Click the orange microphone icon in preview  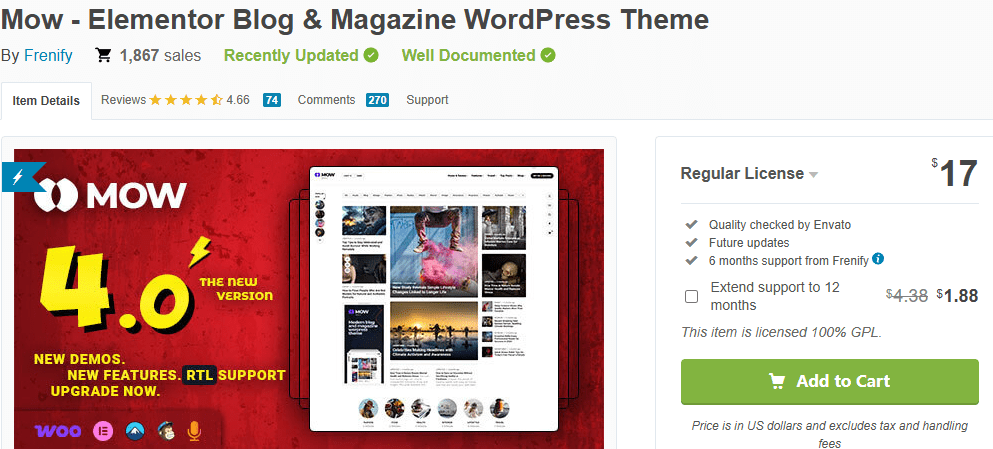coord(194,431)
